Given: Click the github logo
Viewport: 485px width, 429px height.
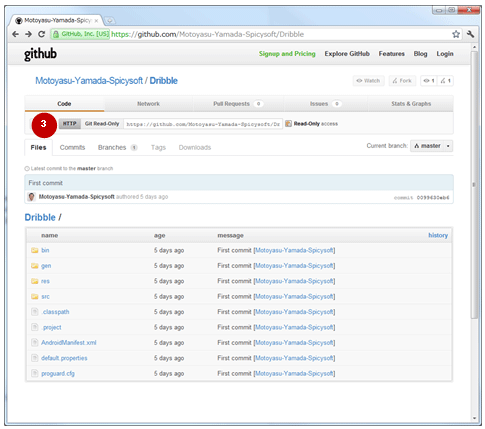Looking at the screenshot, I should 40,54.
